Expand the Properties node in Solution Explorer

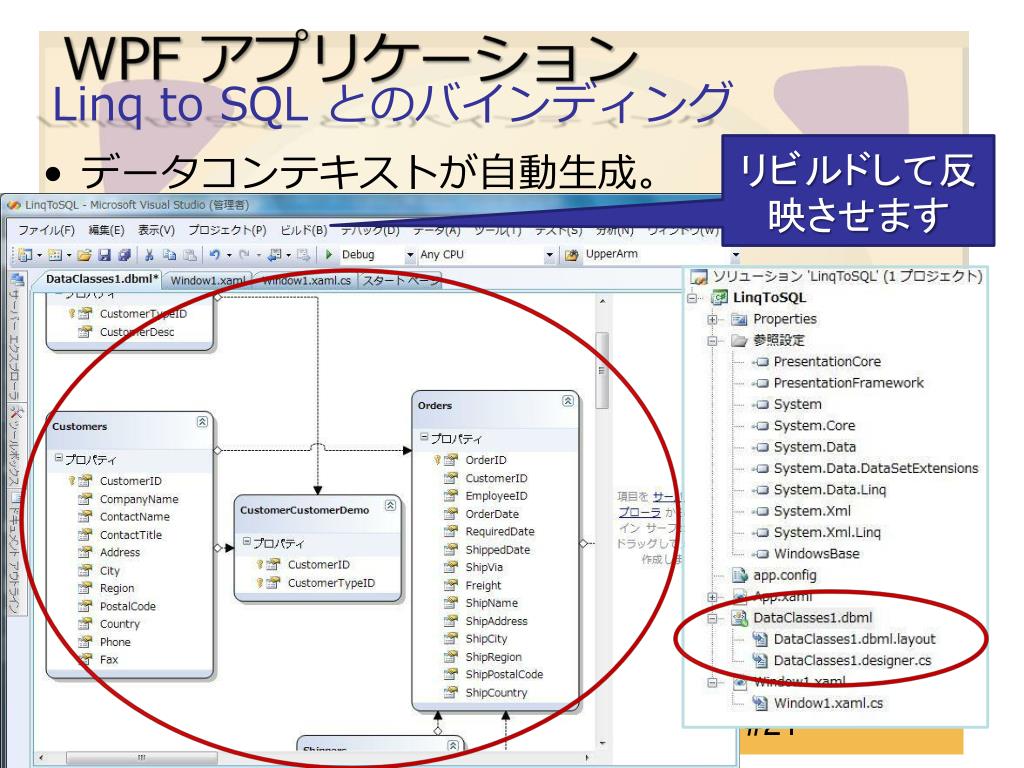[712, 320]
